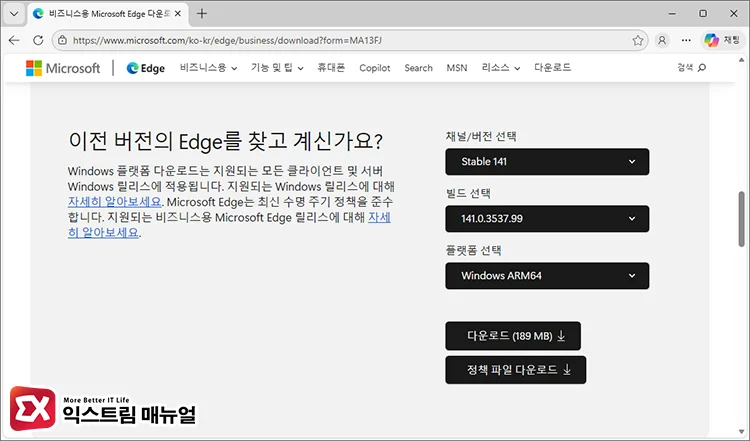Open the MSN nav item
The width and height of the screenshot is (750, 441).
coord(456,68)
